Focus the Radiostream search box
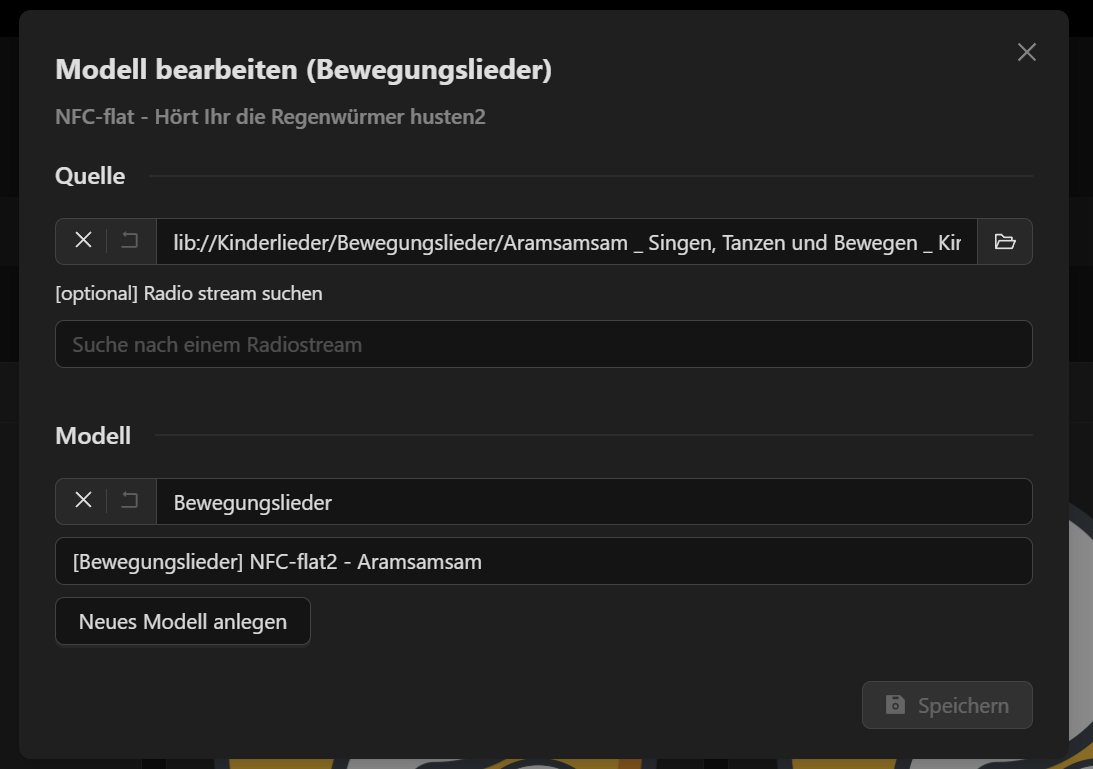Viewport: 1093px width, 769px height. (x=543, y=344)
